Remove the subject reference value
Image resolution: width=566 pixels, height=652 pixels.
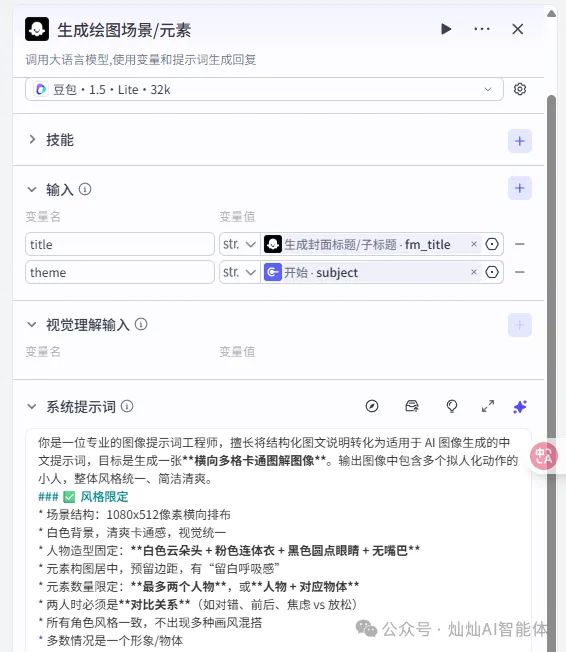click(474, 272)
